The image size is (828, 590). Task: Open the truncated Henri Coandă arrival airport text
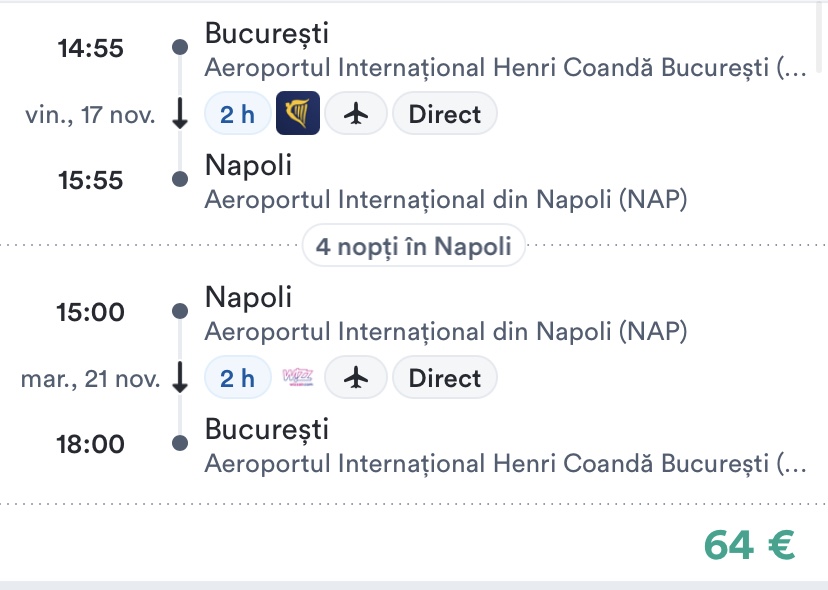(504, 464)
